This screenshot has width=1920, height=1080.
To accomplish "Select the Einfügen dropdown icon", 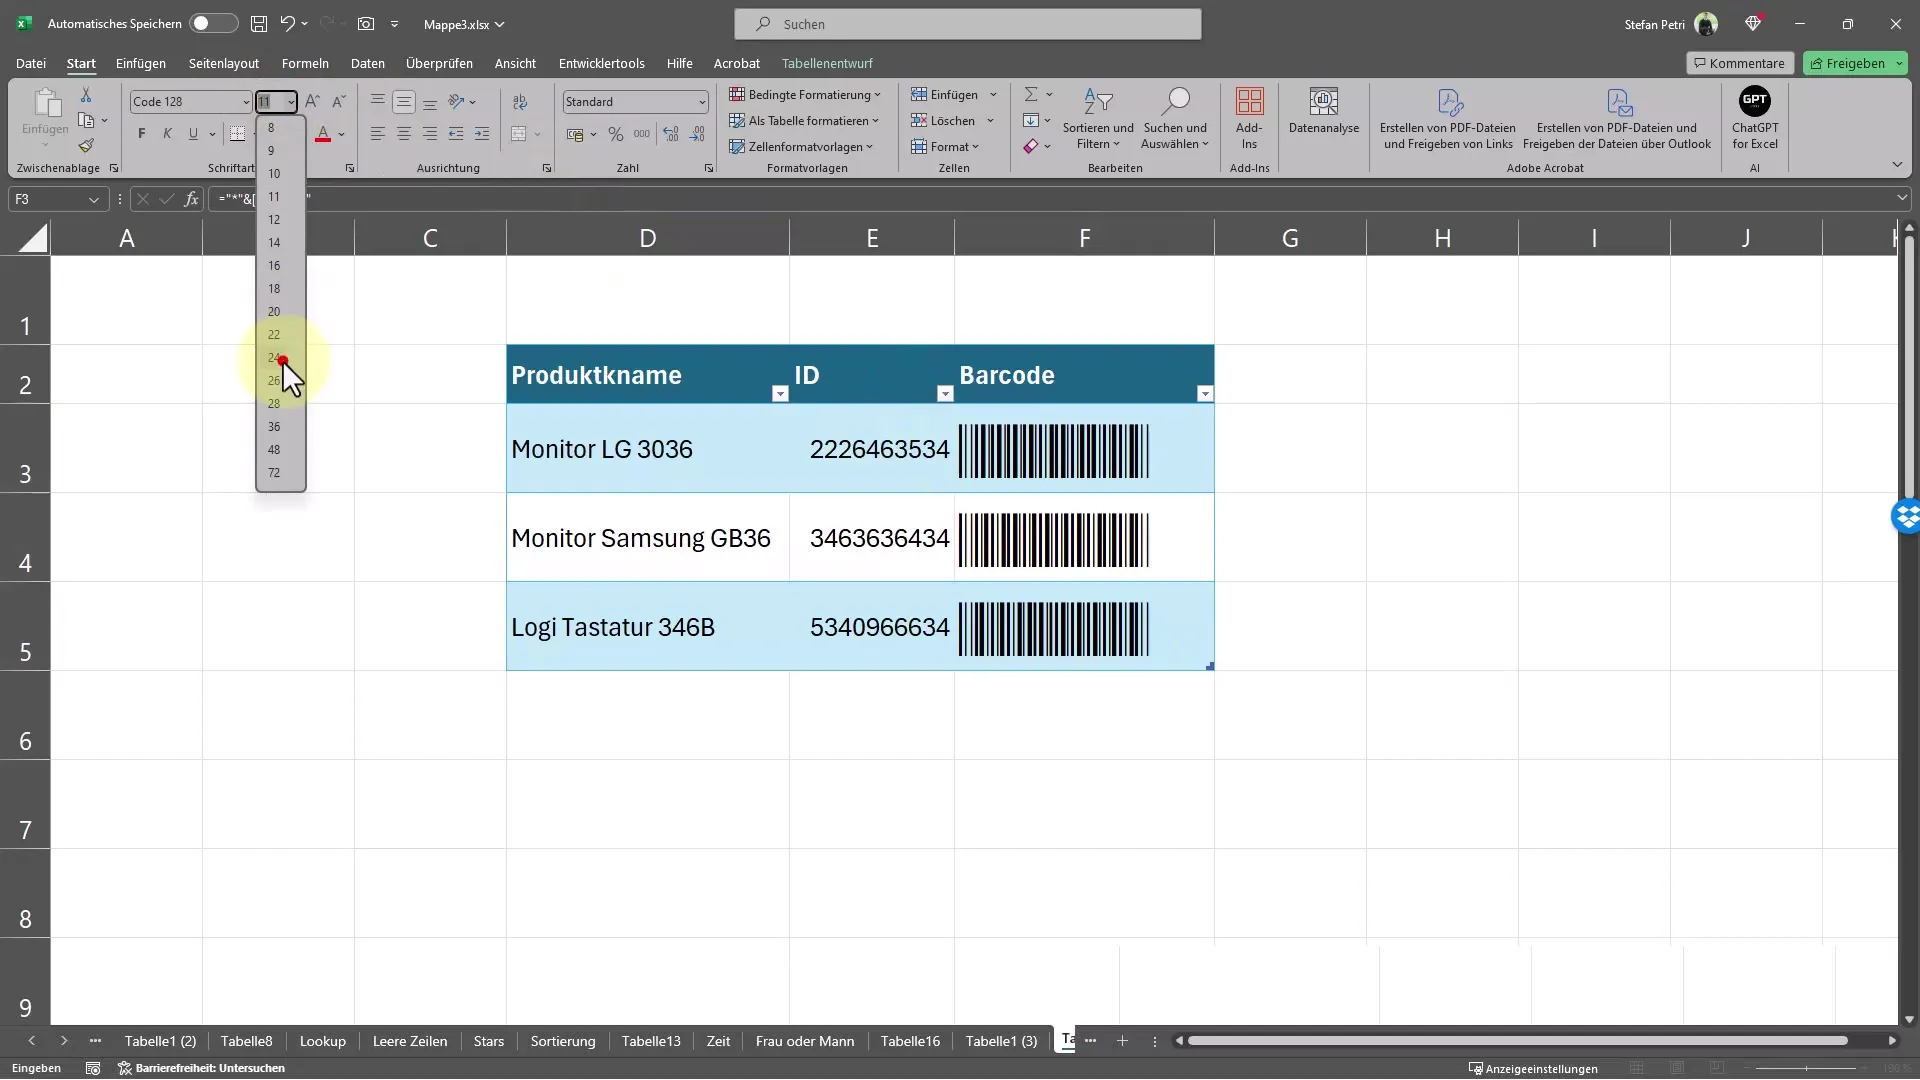I will [x=992, y=95].
